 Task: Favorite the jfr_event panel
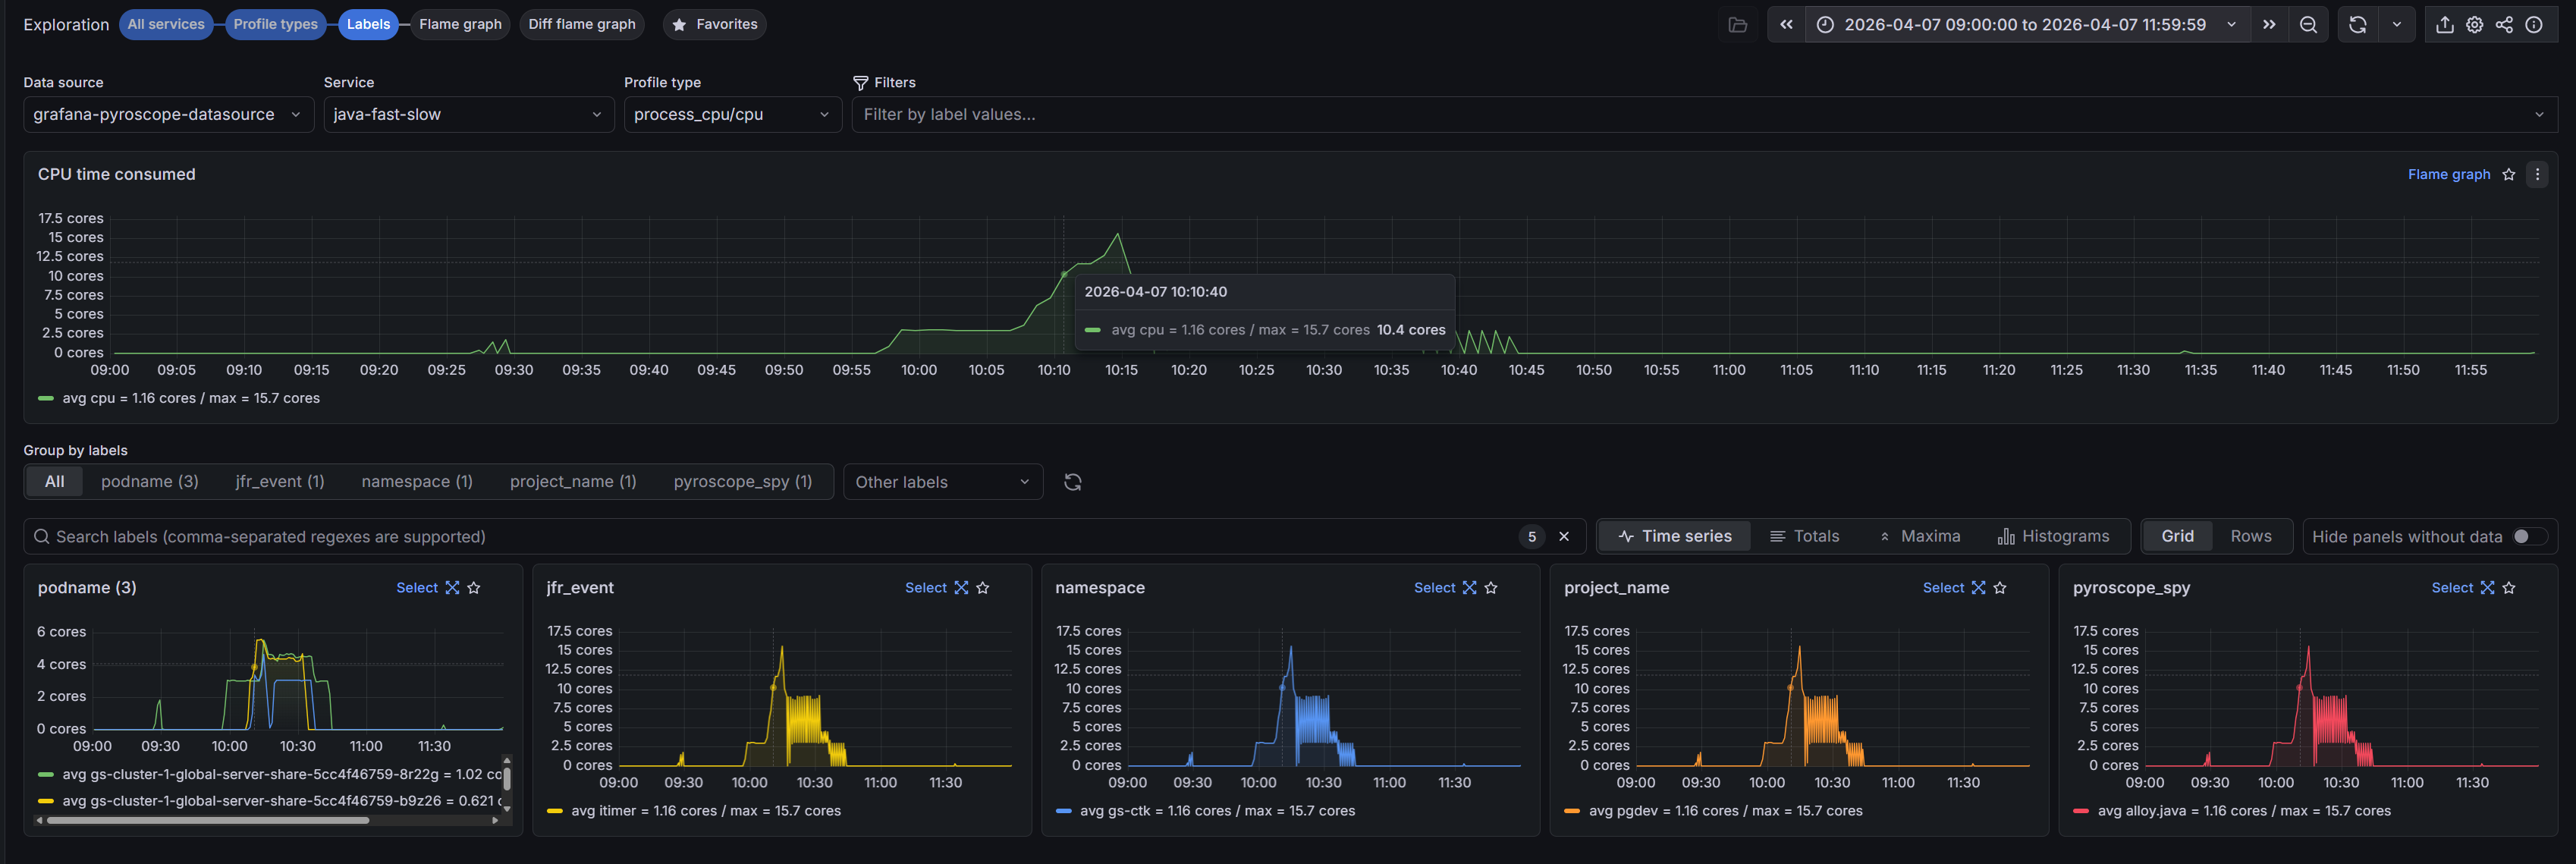983,588
